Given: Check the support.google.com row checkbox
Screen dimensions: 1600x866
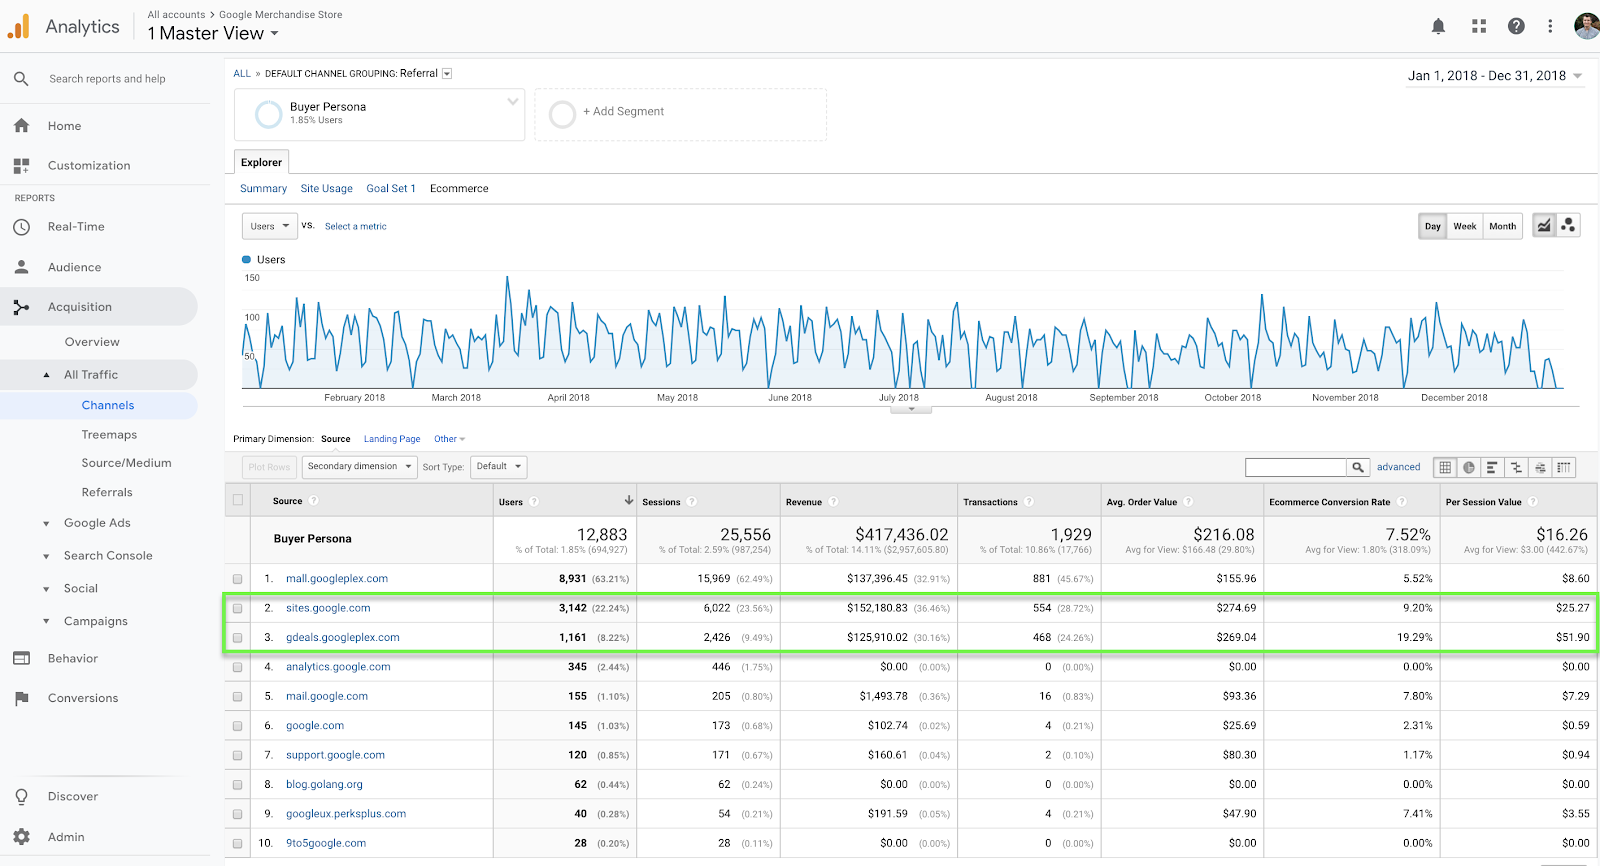Looking at the screenshot, I should [x=238, y=756].
